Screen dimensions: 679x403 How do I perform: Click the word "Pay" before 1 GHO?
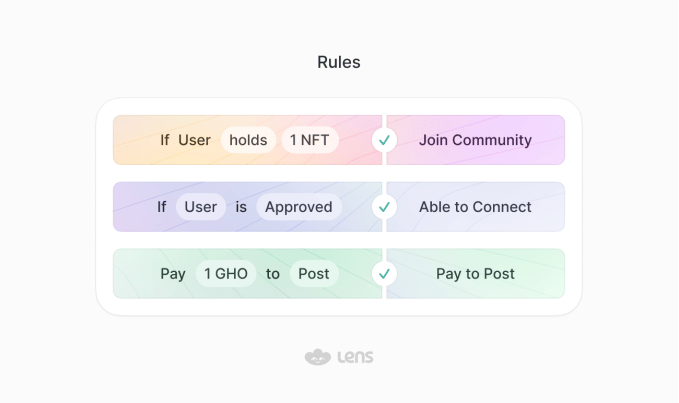point(173,273)
